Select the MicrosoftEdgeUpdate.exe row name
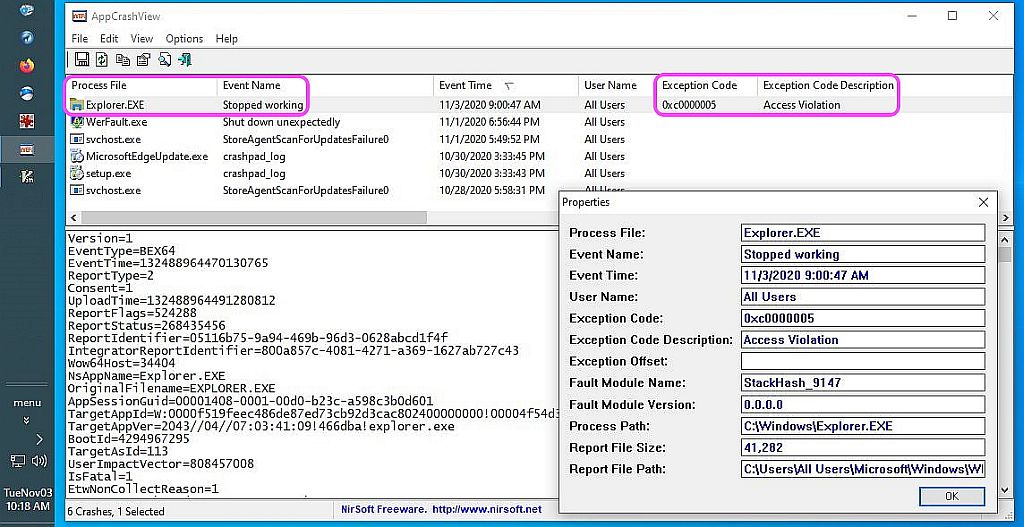The image size is (1024, 527). [x=147, y=156]
